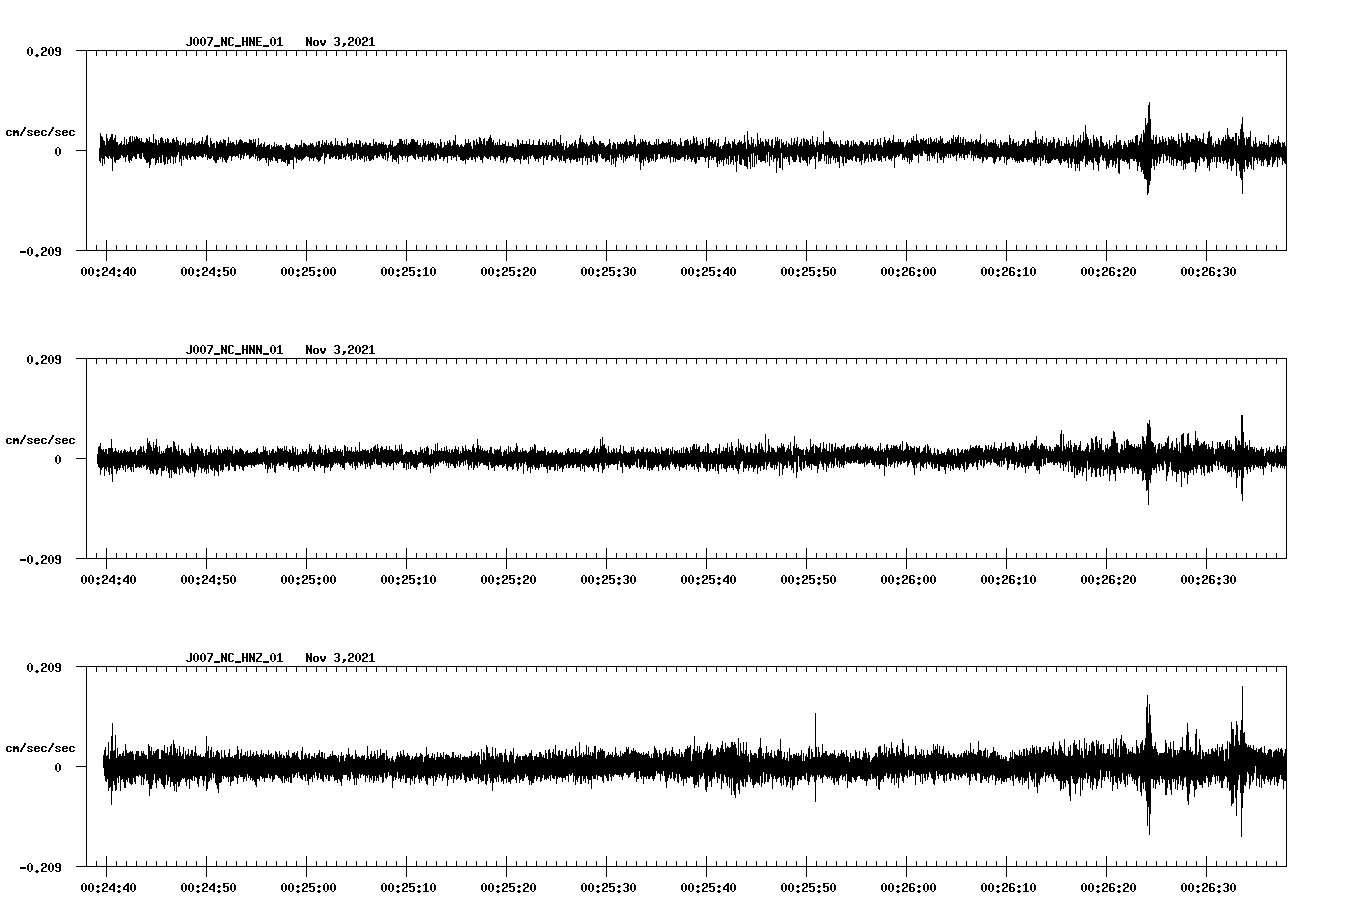Click the 0.209 top-axis value on the HNZ plot

coord(43,667)
